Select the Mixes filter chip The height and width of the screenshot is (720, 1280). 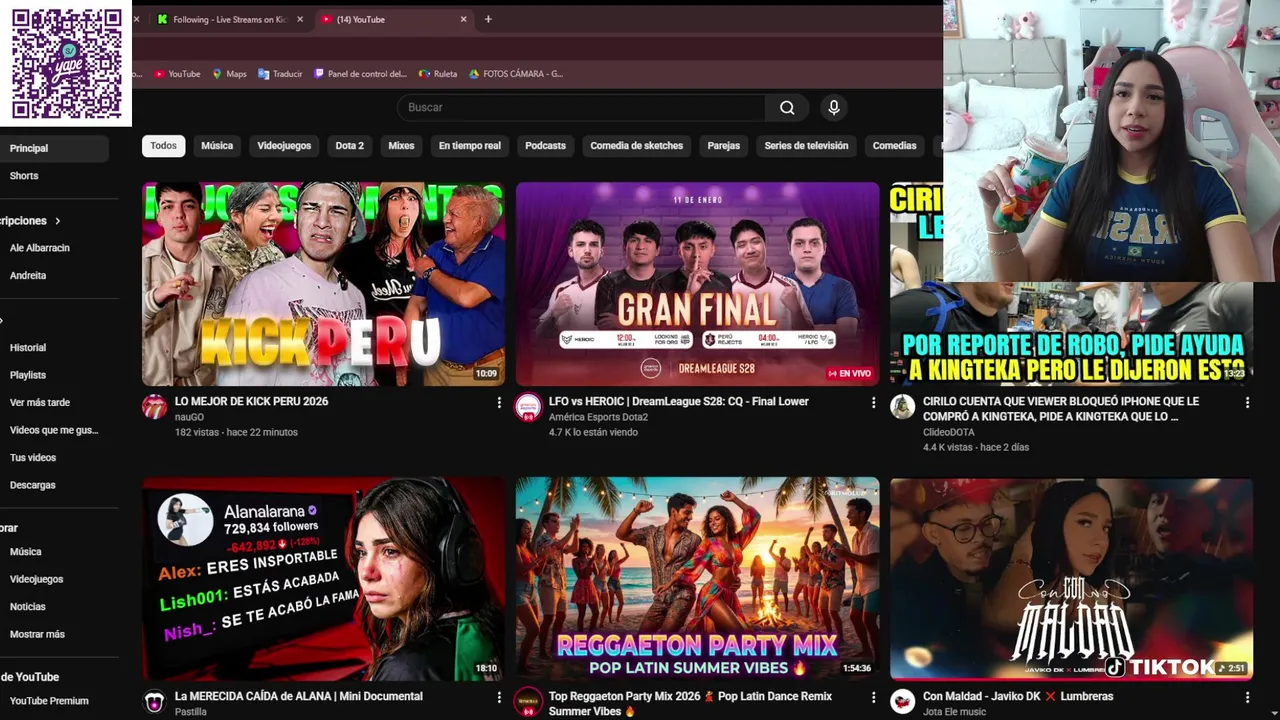click(401, 146)
